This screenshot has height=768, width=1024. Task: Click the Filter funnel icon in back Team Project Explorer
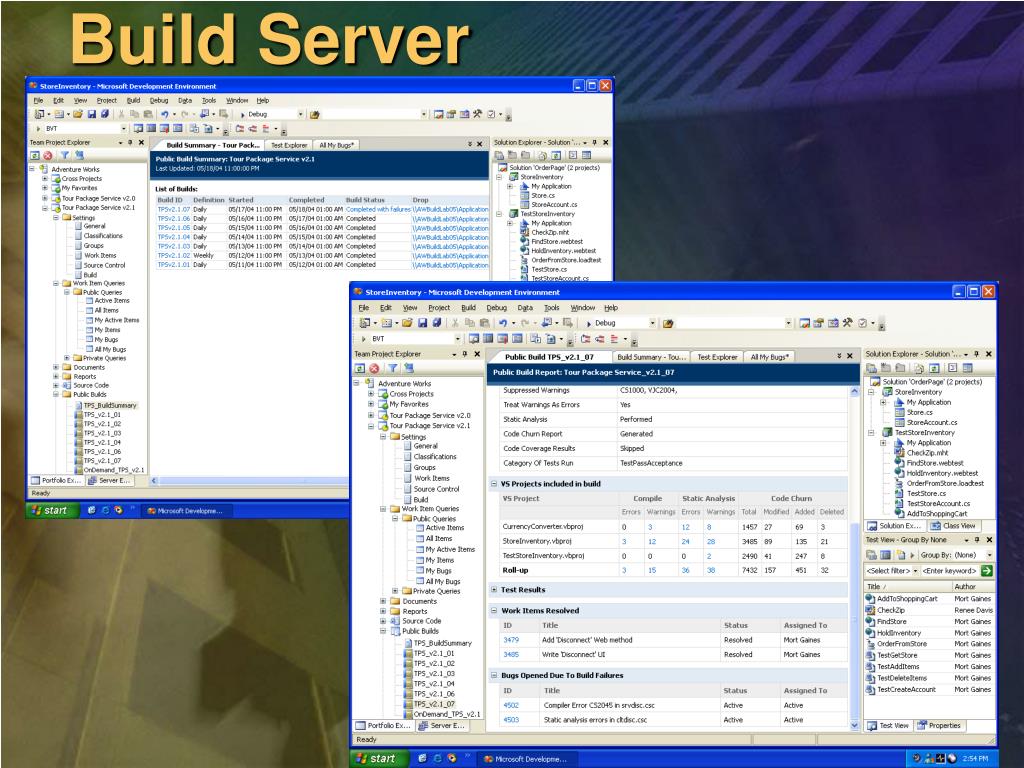(65, 155)
